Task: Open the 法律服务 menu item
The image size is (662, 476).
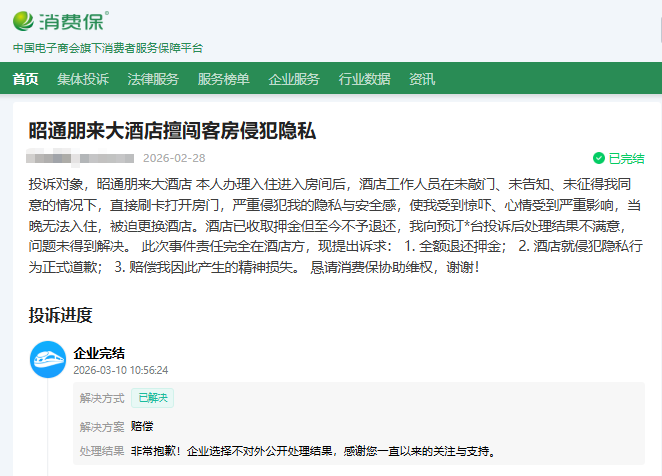Action: [x=153, y=79]
